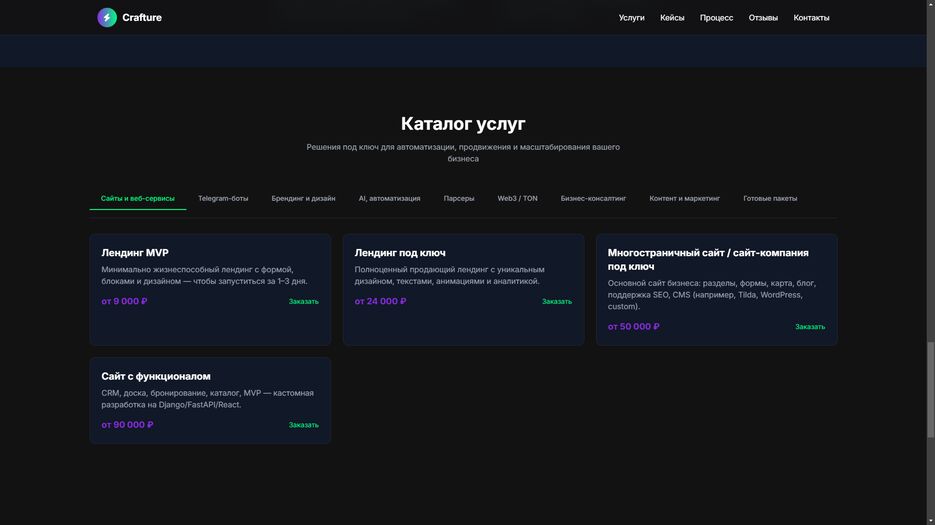935x525 pixels.
Task: Open the Web3 / TON tab
Action: click(x=518, y=198)
